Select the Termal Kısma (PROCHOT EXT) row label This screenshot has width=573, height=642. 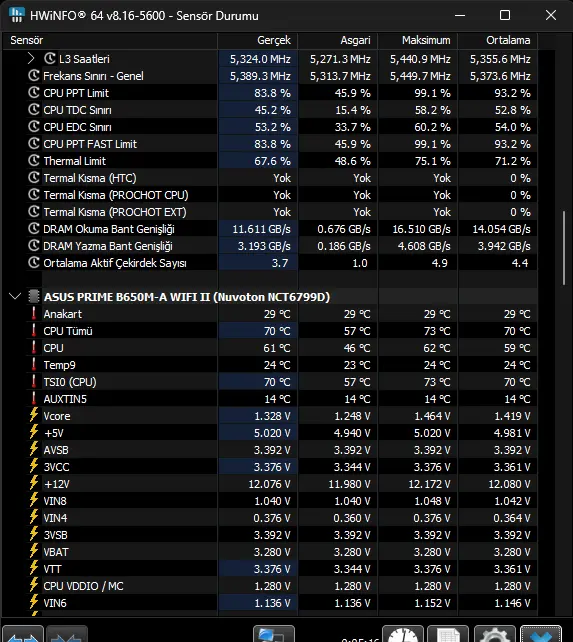click(115, 212)
